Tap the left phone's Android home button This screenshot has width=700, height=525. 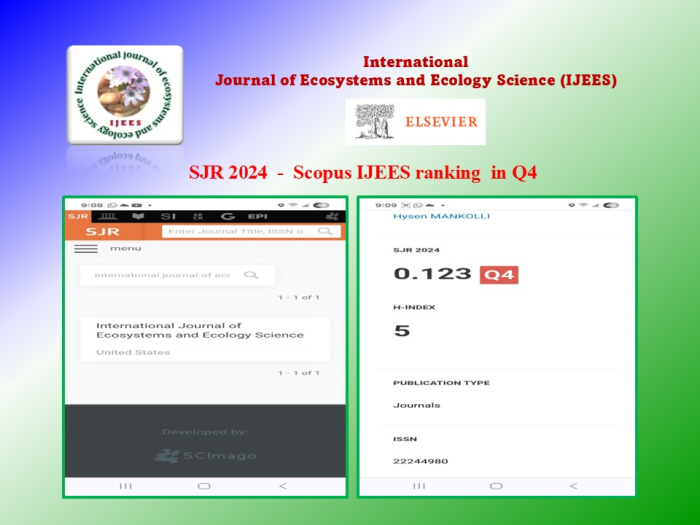[x=204, y=486]
